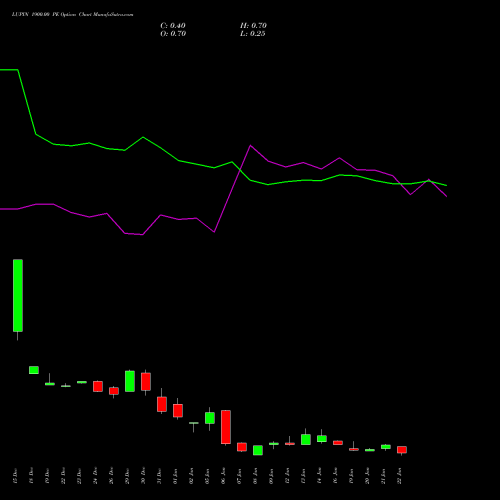Click the opening price value 'O: 0.70'
The width and height of the screenshot is (500, 500).
[173, 34]
